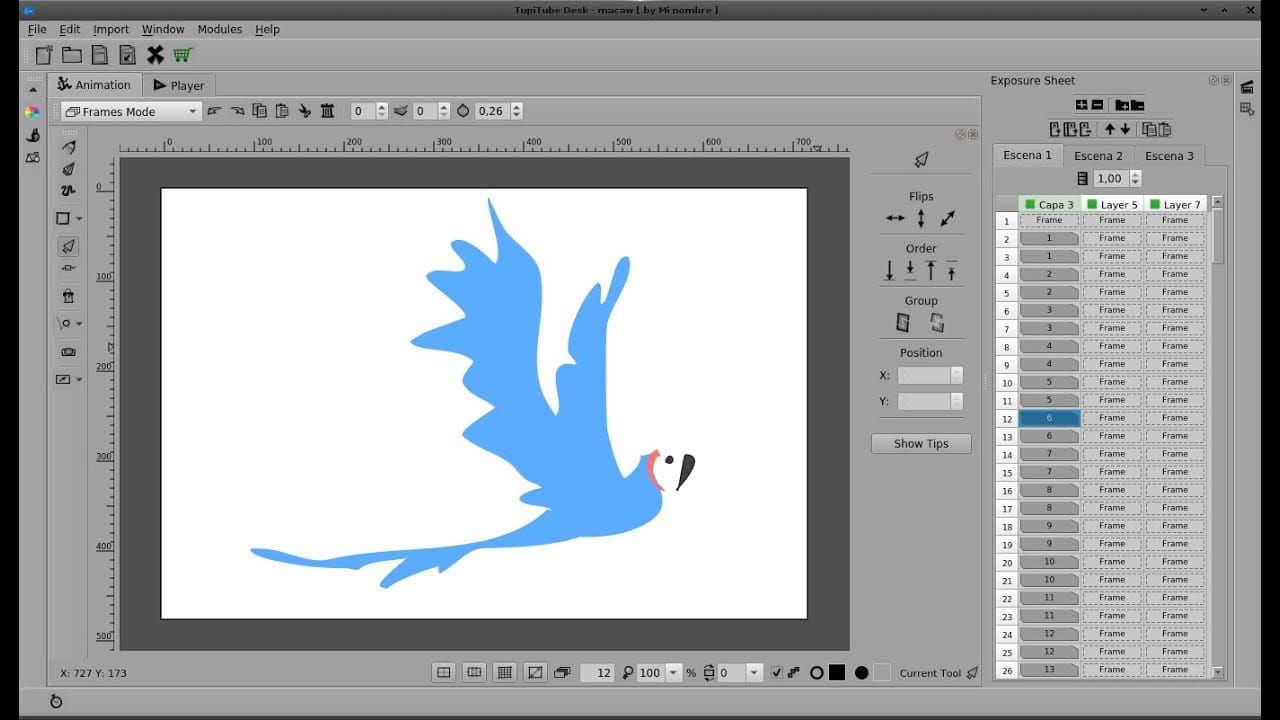
Task: Click the Paste icon in the Animation toolbar
Action: click(x=282, y=111)
